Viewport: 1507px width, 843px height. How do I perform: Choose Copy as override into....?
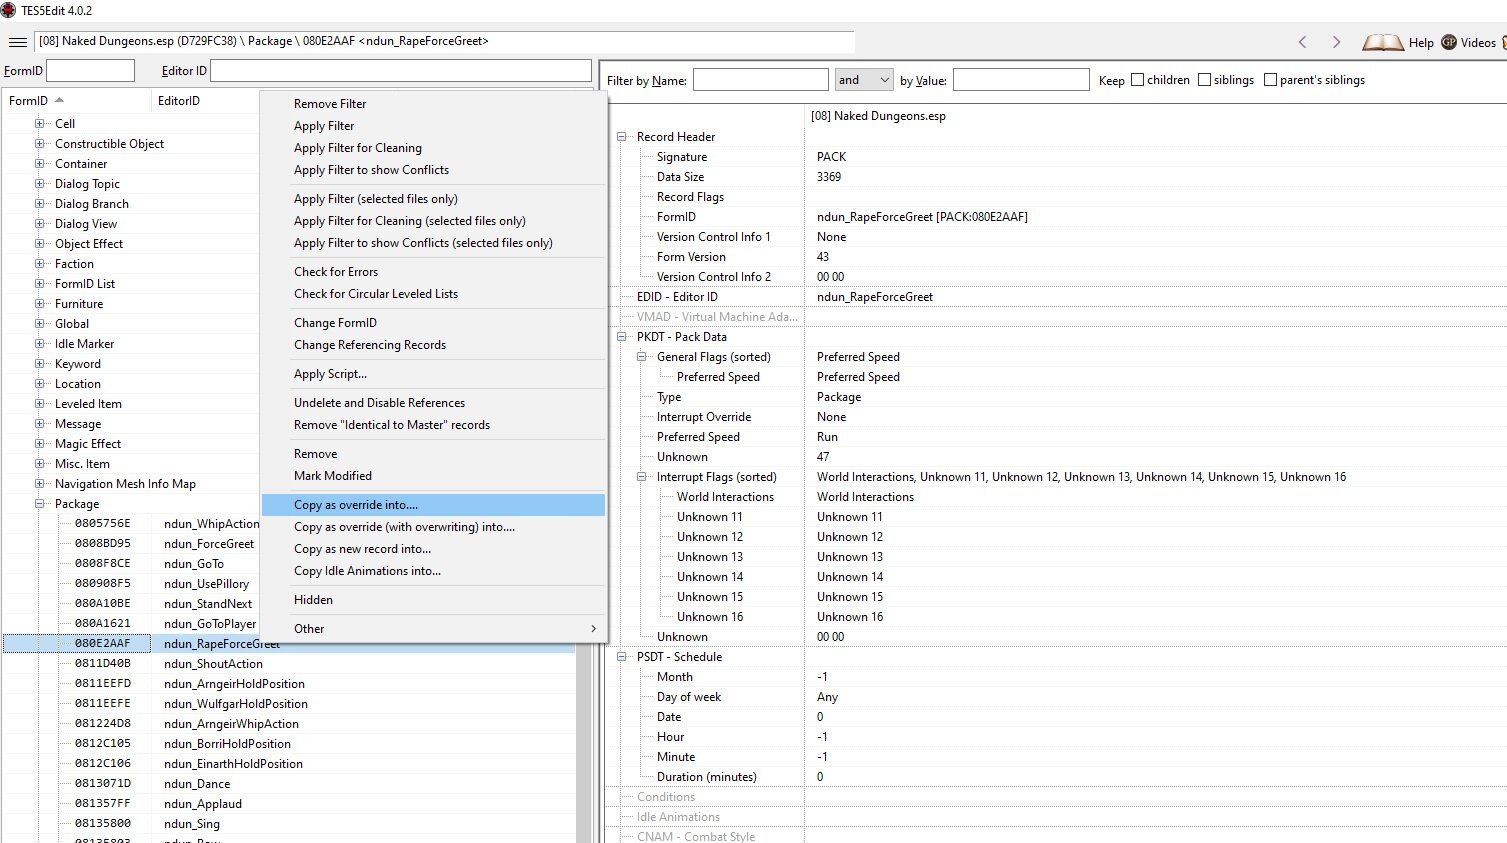pos(433,505)
